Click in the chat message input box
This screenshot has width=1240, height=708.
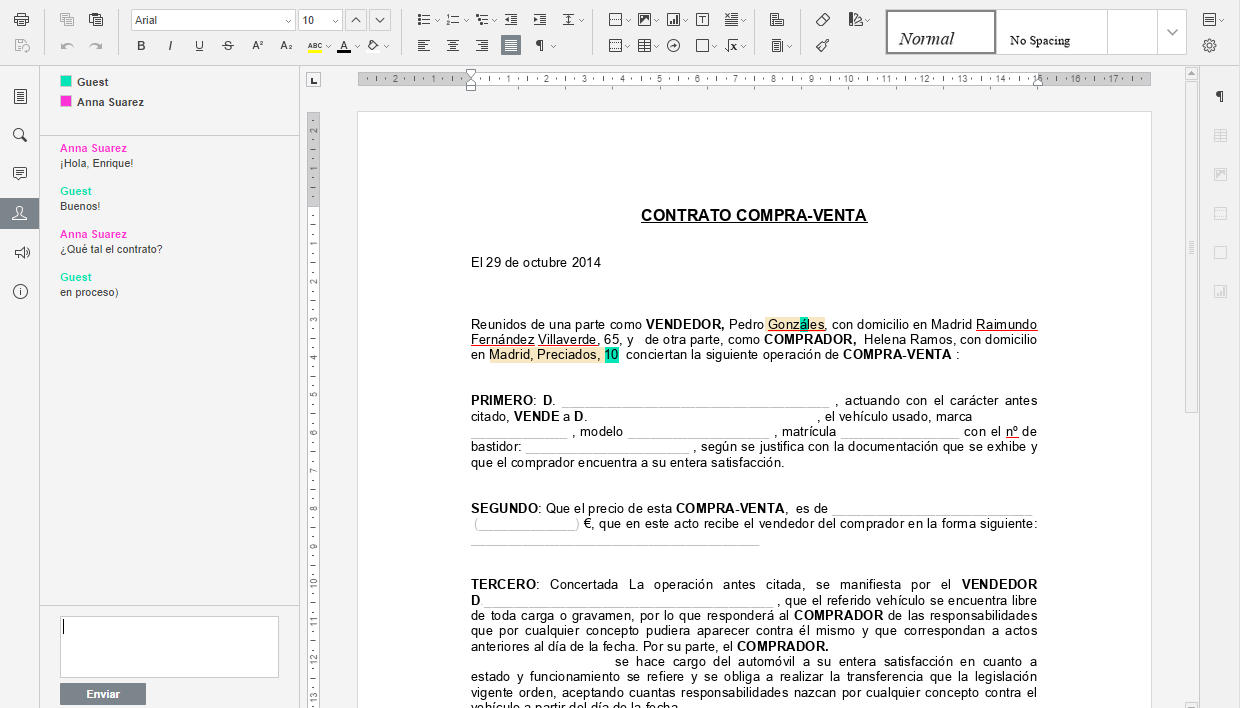tap(169, 647)
